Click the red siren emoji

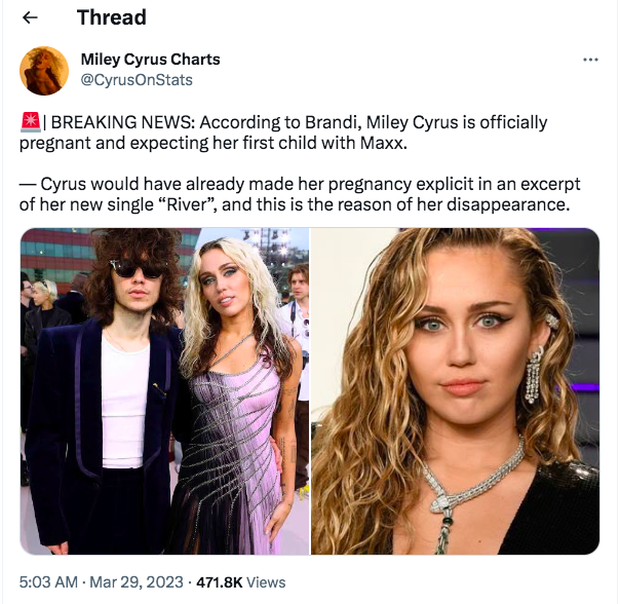point(29,122)
